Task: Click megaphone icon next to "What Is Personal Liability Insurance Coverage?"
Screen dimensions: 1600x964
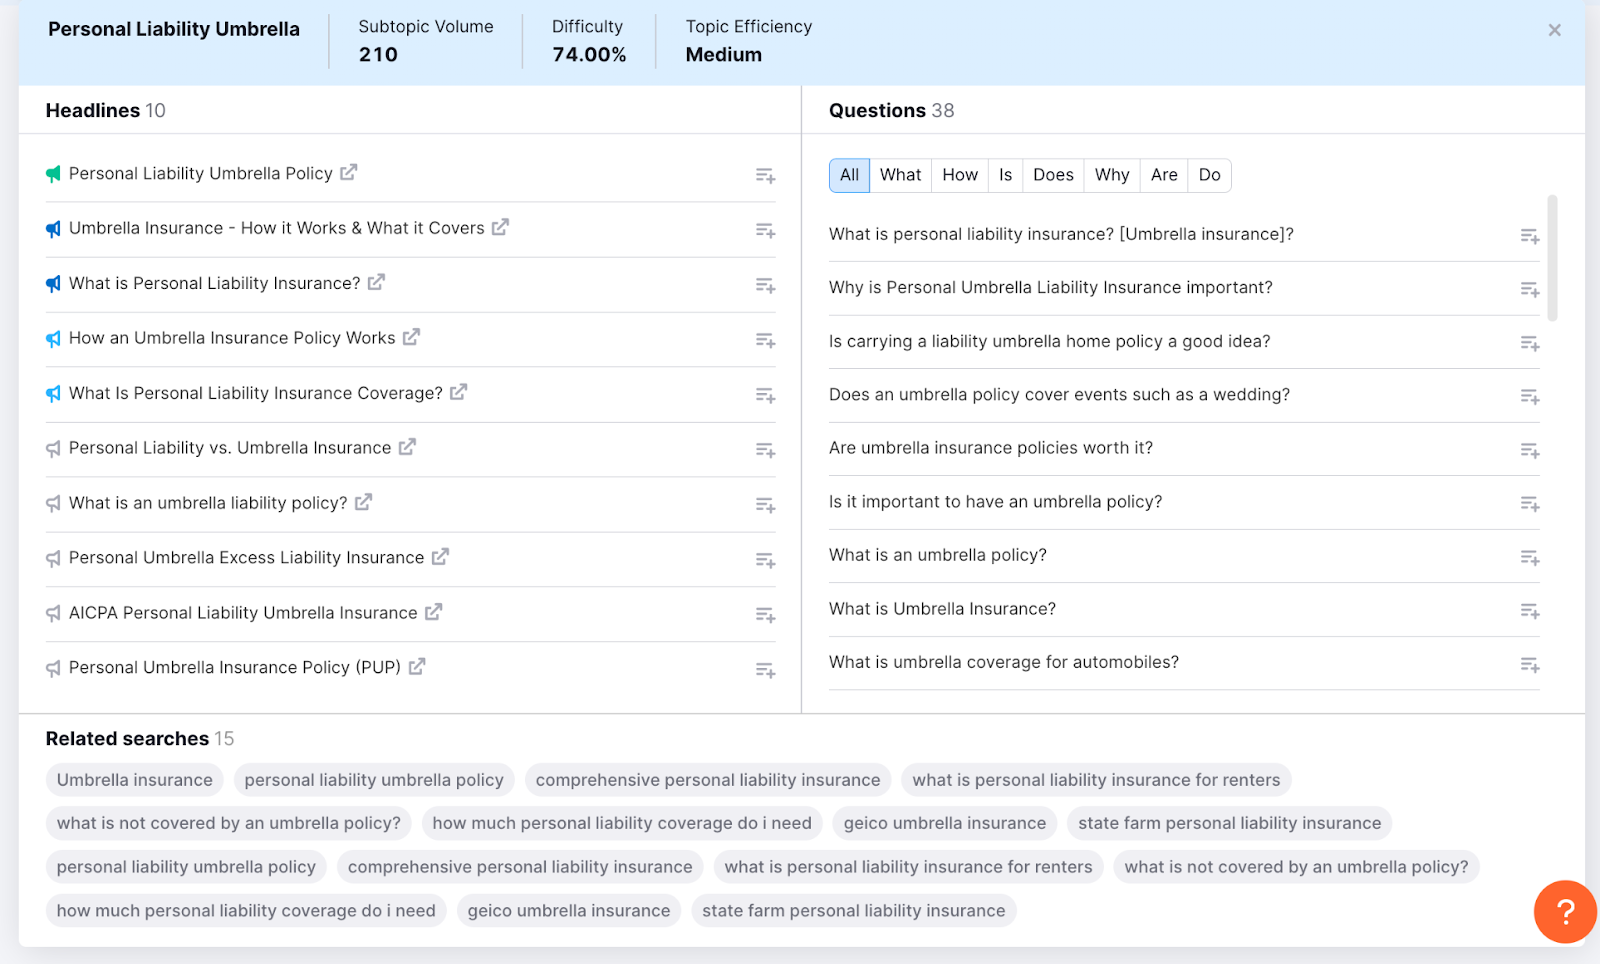Action: pyautogui.click(x=52, y=393)
